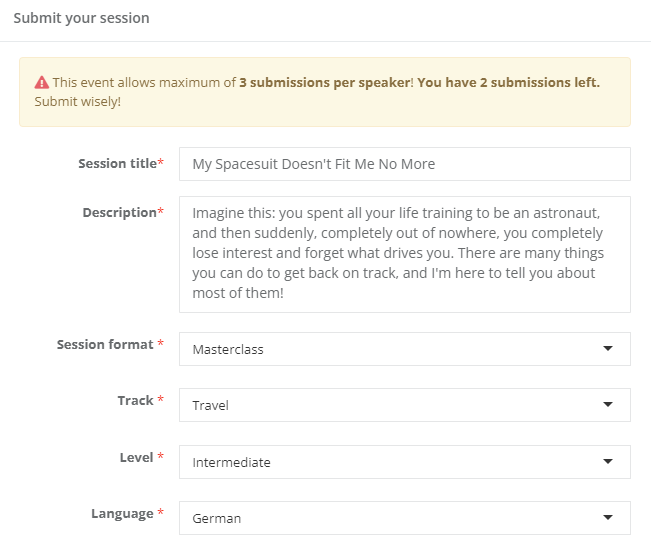The width and height of the screenshot is (651, 551).
Task: Click the '3 submissions per speaker' text
Action: 324,82
